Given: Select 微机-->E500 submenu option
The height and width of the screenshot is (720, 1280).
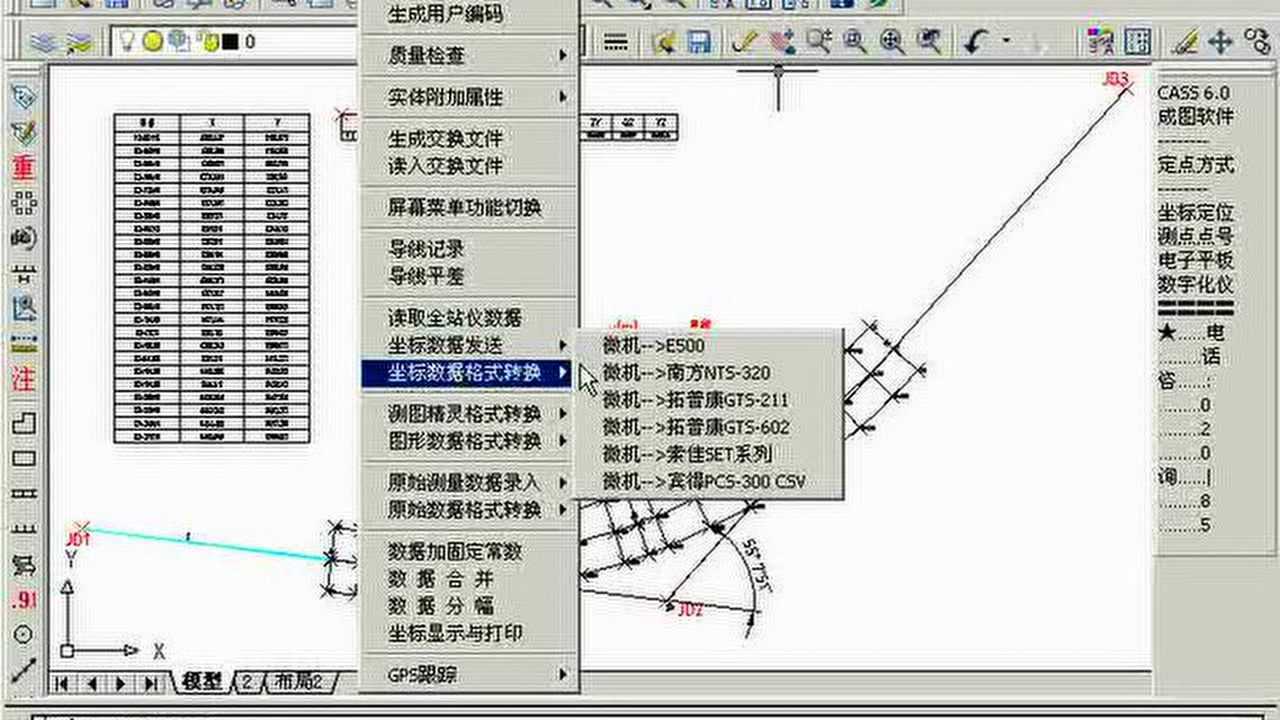Looking at the screenshot, I should [707, 346].
